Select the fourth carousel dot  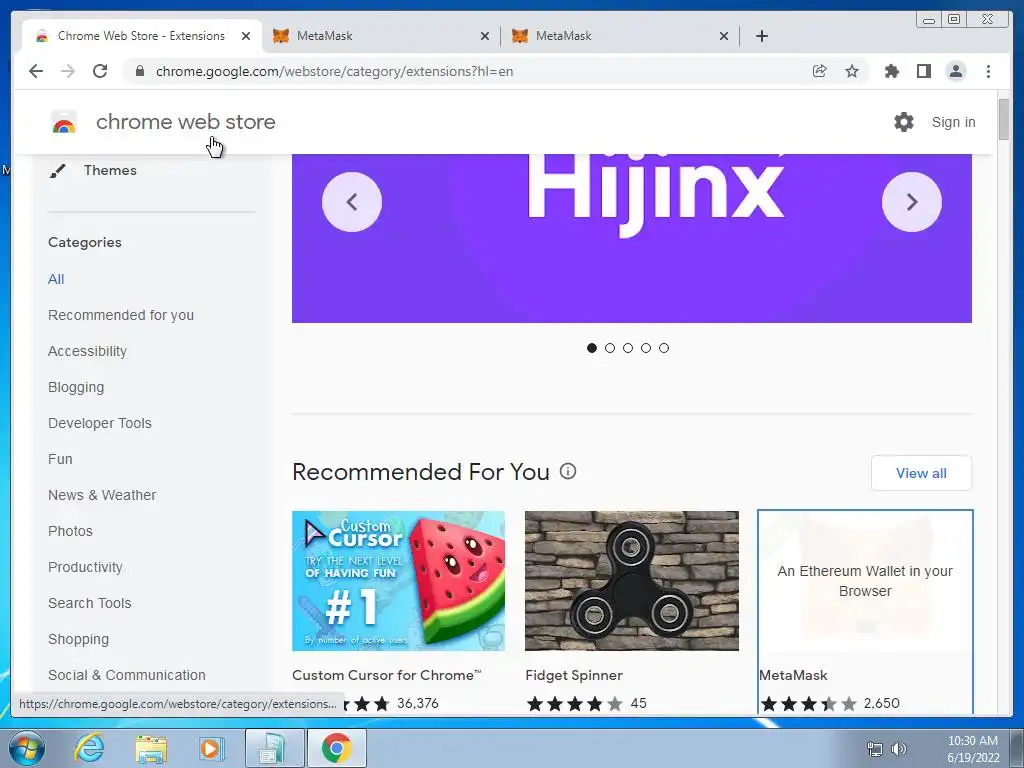pyautogui.click(x=646, y=348)
